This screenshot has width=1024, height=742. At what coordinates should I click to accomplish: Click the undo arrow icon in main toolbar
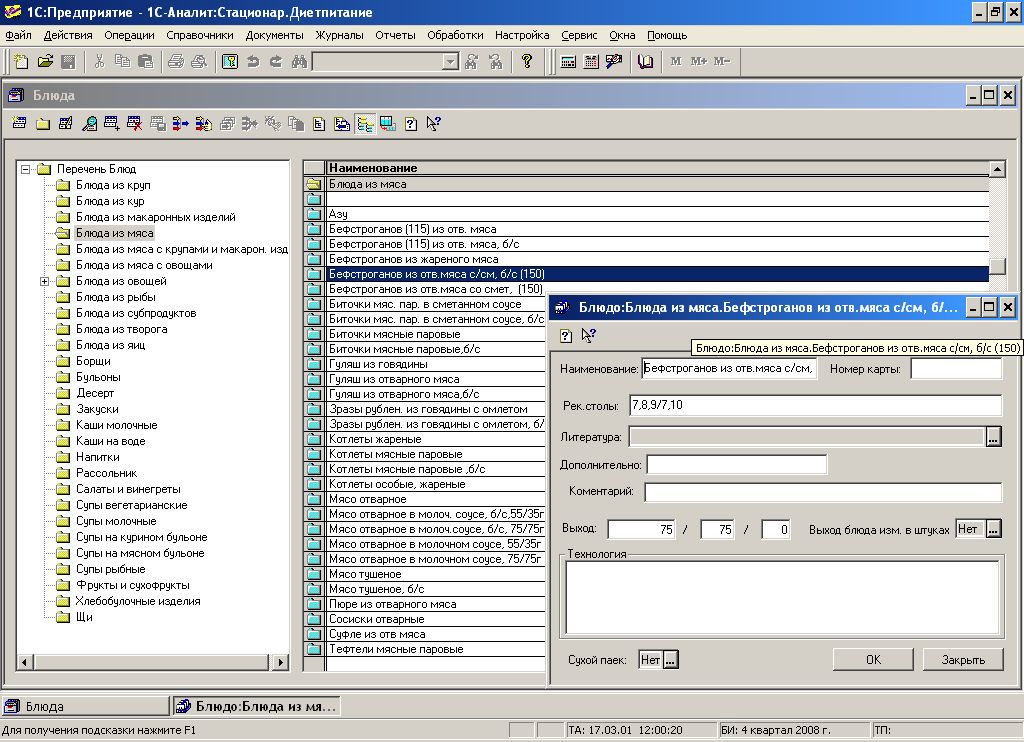253,61
